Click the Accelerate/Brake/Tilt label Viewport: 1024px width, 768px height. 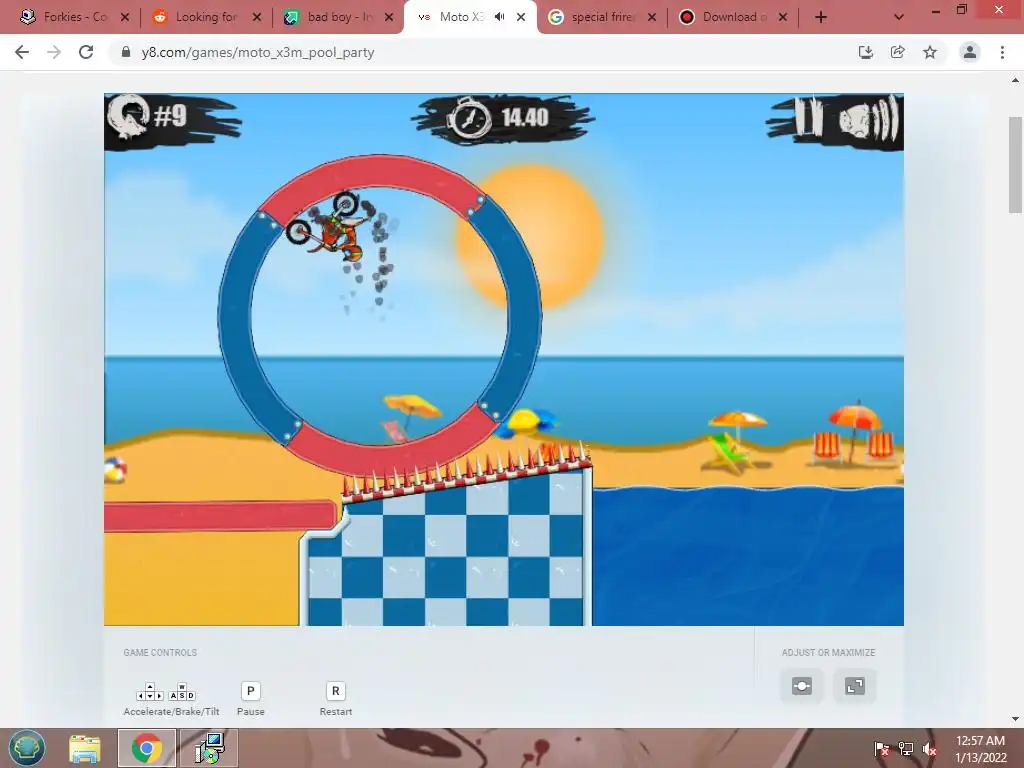[x=171, y=711]
